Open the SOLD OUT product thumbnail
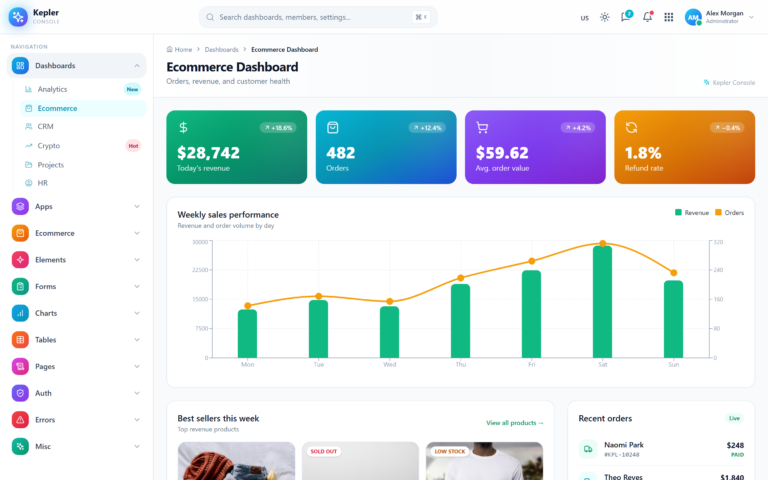The width and height of the screenshot is (768, 480). pos(360,461)
